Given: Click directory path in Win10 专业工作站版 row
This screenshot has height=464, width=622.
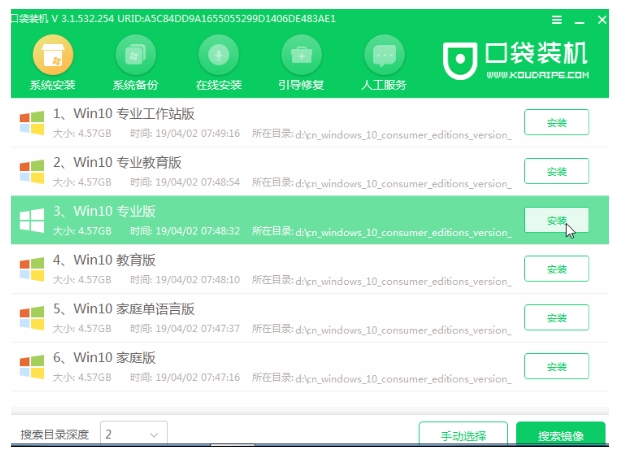Looking at the screenshot, I should click(x=403, y=135).
